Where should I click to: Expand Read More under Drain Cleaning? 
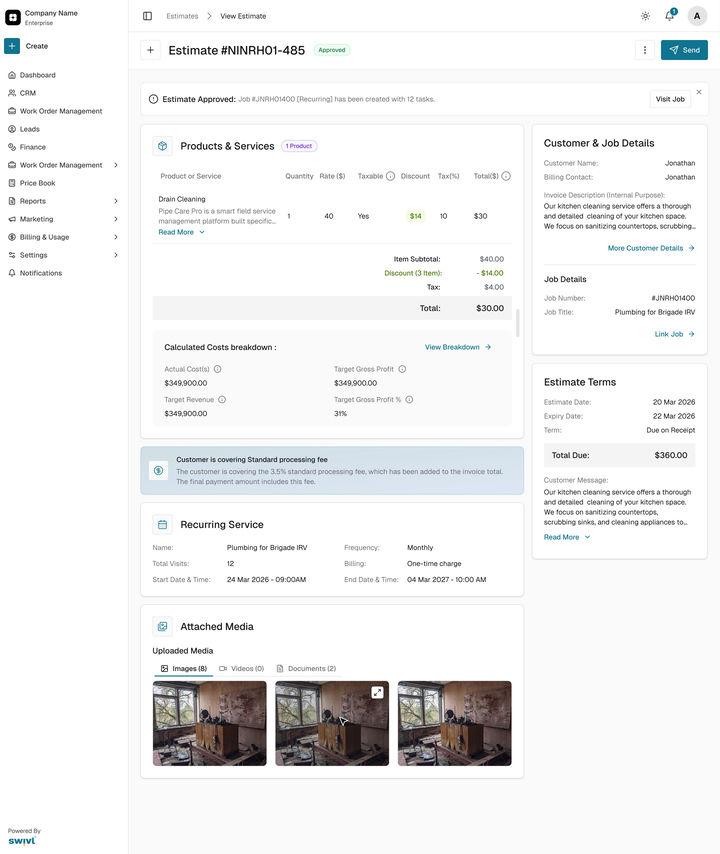pyautogui.click(x=181, y=232)
